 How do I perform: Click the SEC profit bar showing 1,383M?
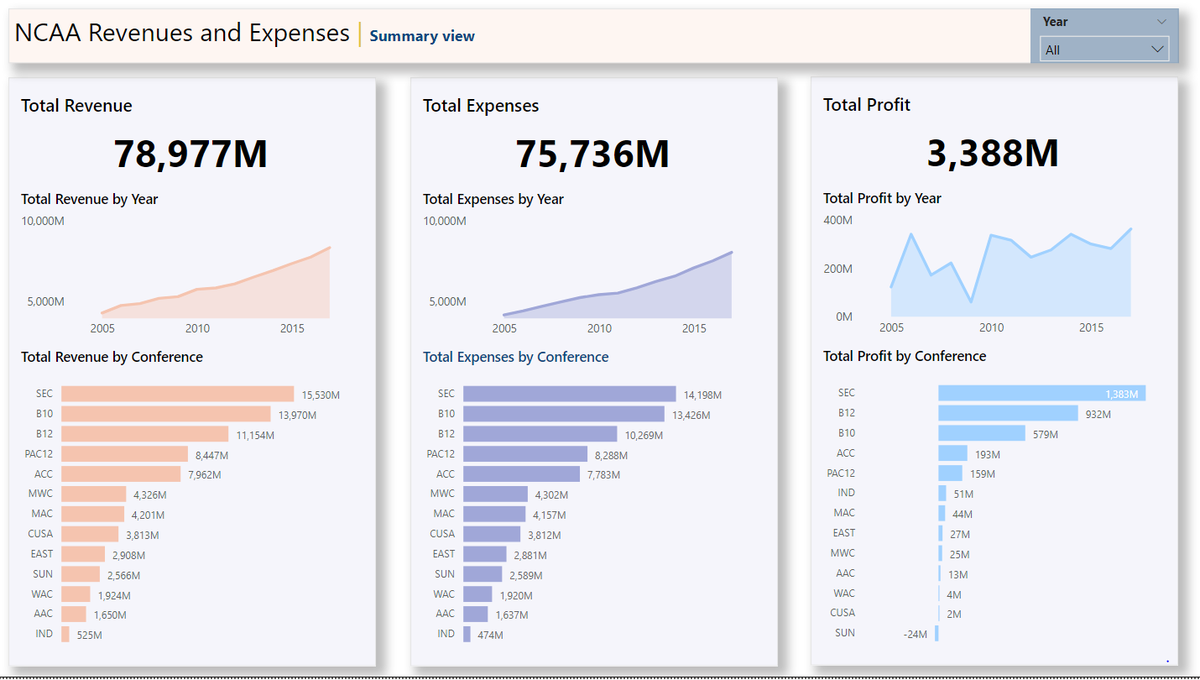(1040, 392)
